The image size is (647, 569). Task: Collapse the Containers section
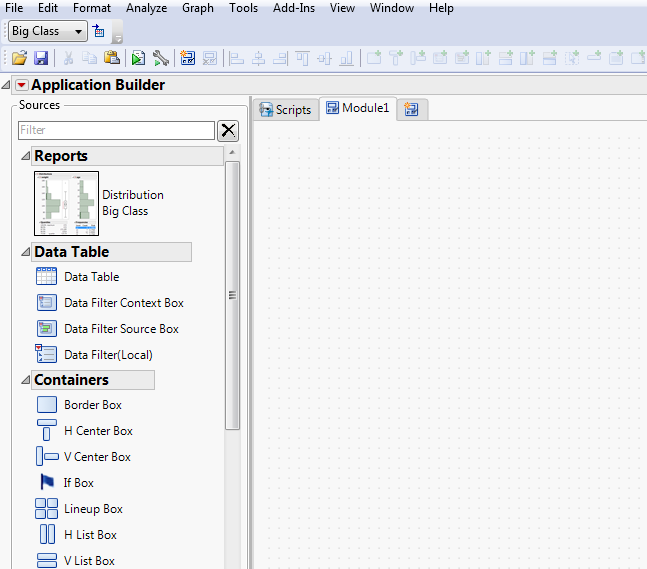tap(25, 381)
